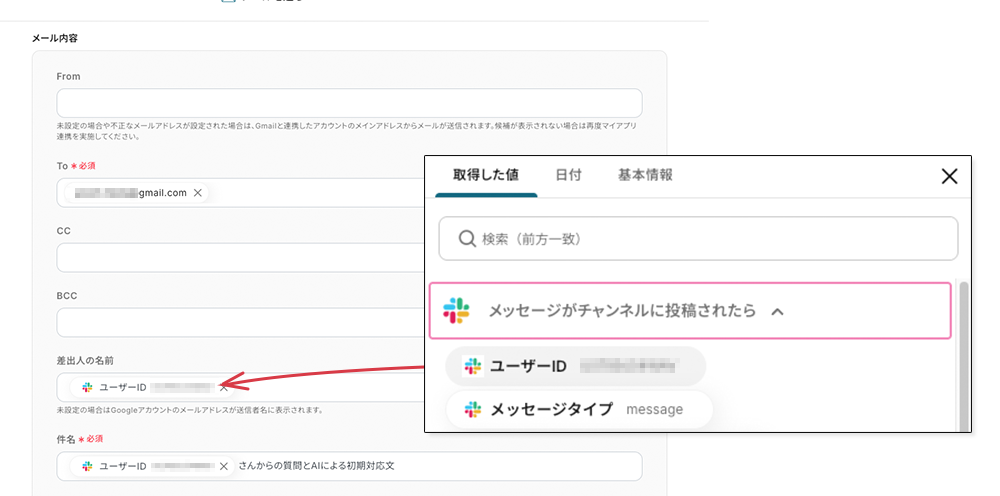Remove the gmail.com recipient chip
This screenshot has height=496, width=1000.
(x=198, y=193)
